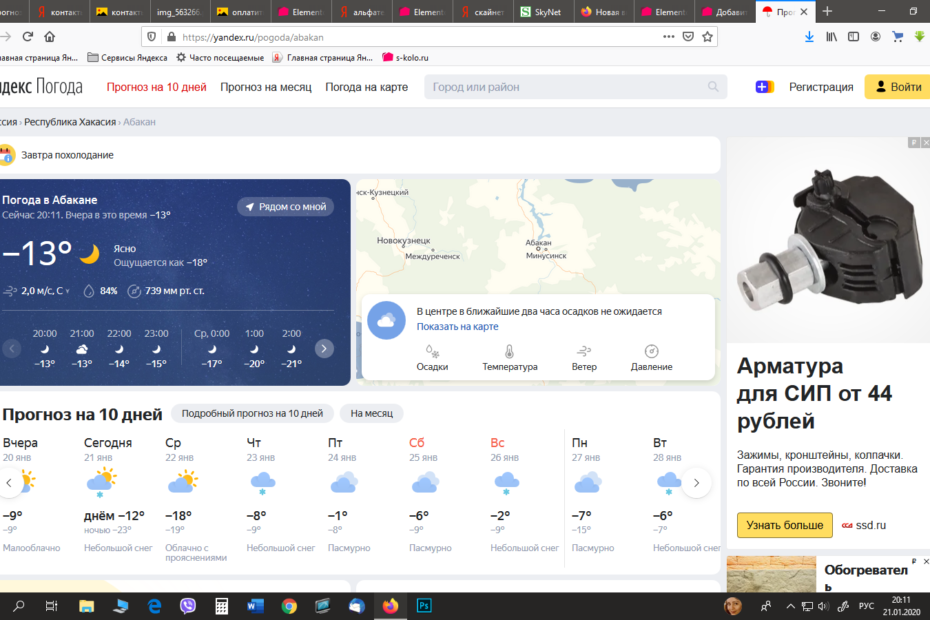Show previous days in 10-day forecast
930x620 pixels.
point(9,483)
